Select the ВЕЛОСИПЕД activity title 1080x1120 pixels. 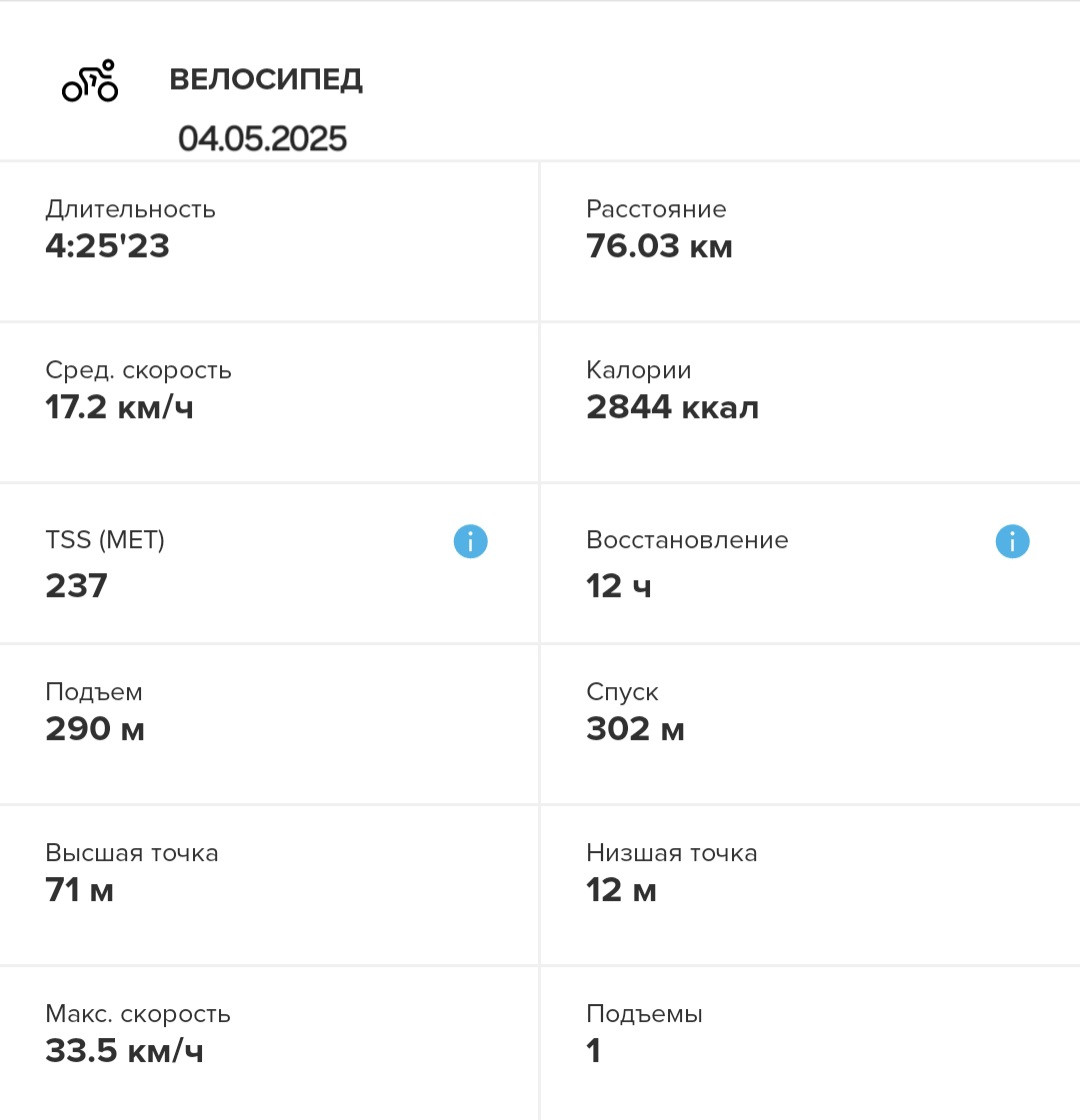(266, 79)
